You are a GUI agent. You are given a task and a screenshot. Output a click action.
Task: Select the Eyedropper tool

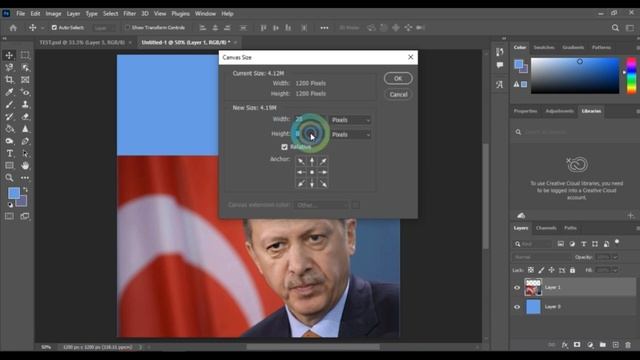pyautogui.click(x=9, y=92)
